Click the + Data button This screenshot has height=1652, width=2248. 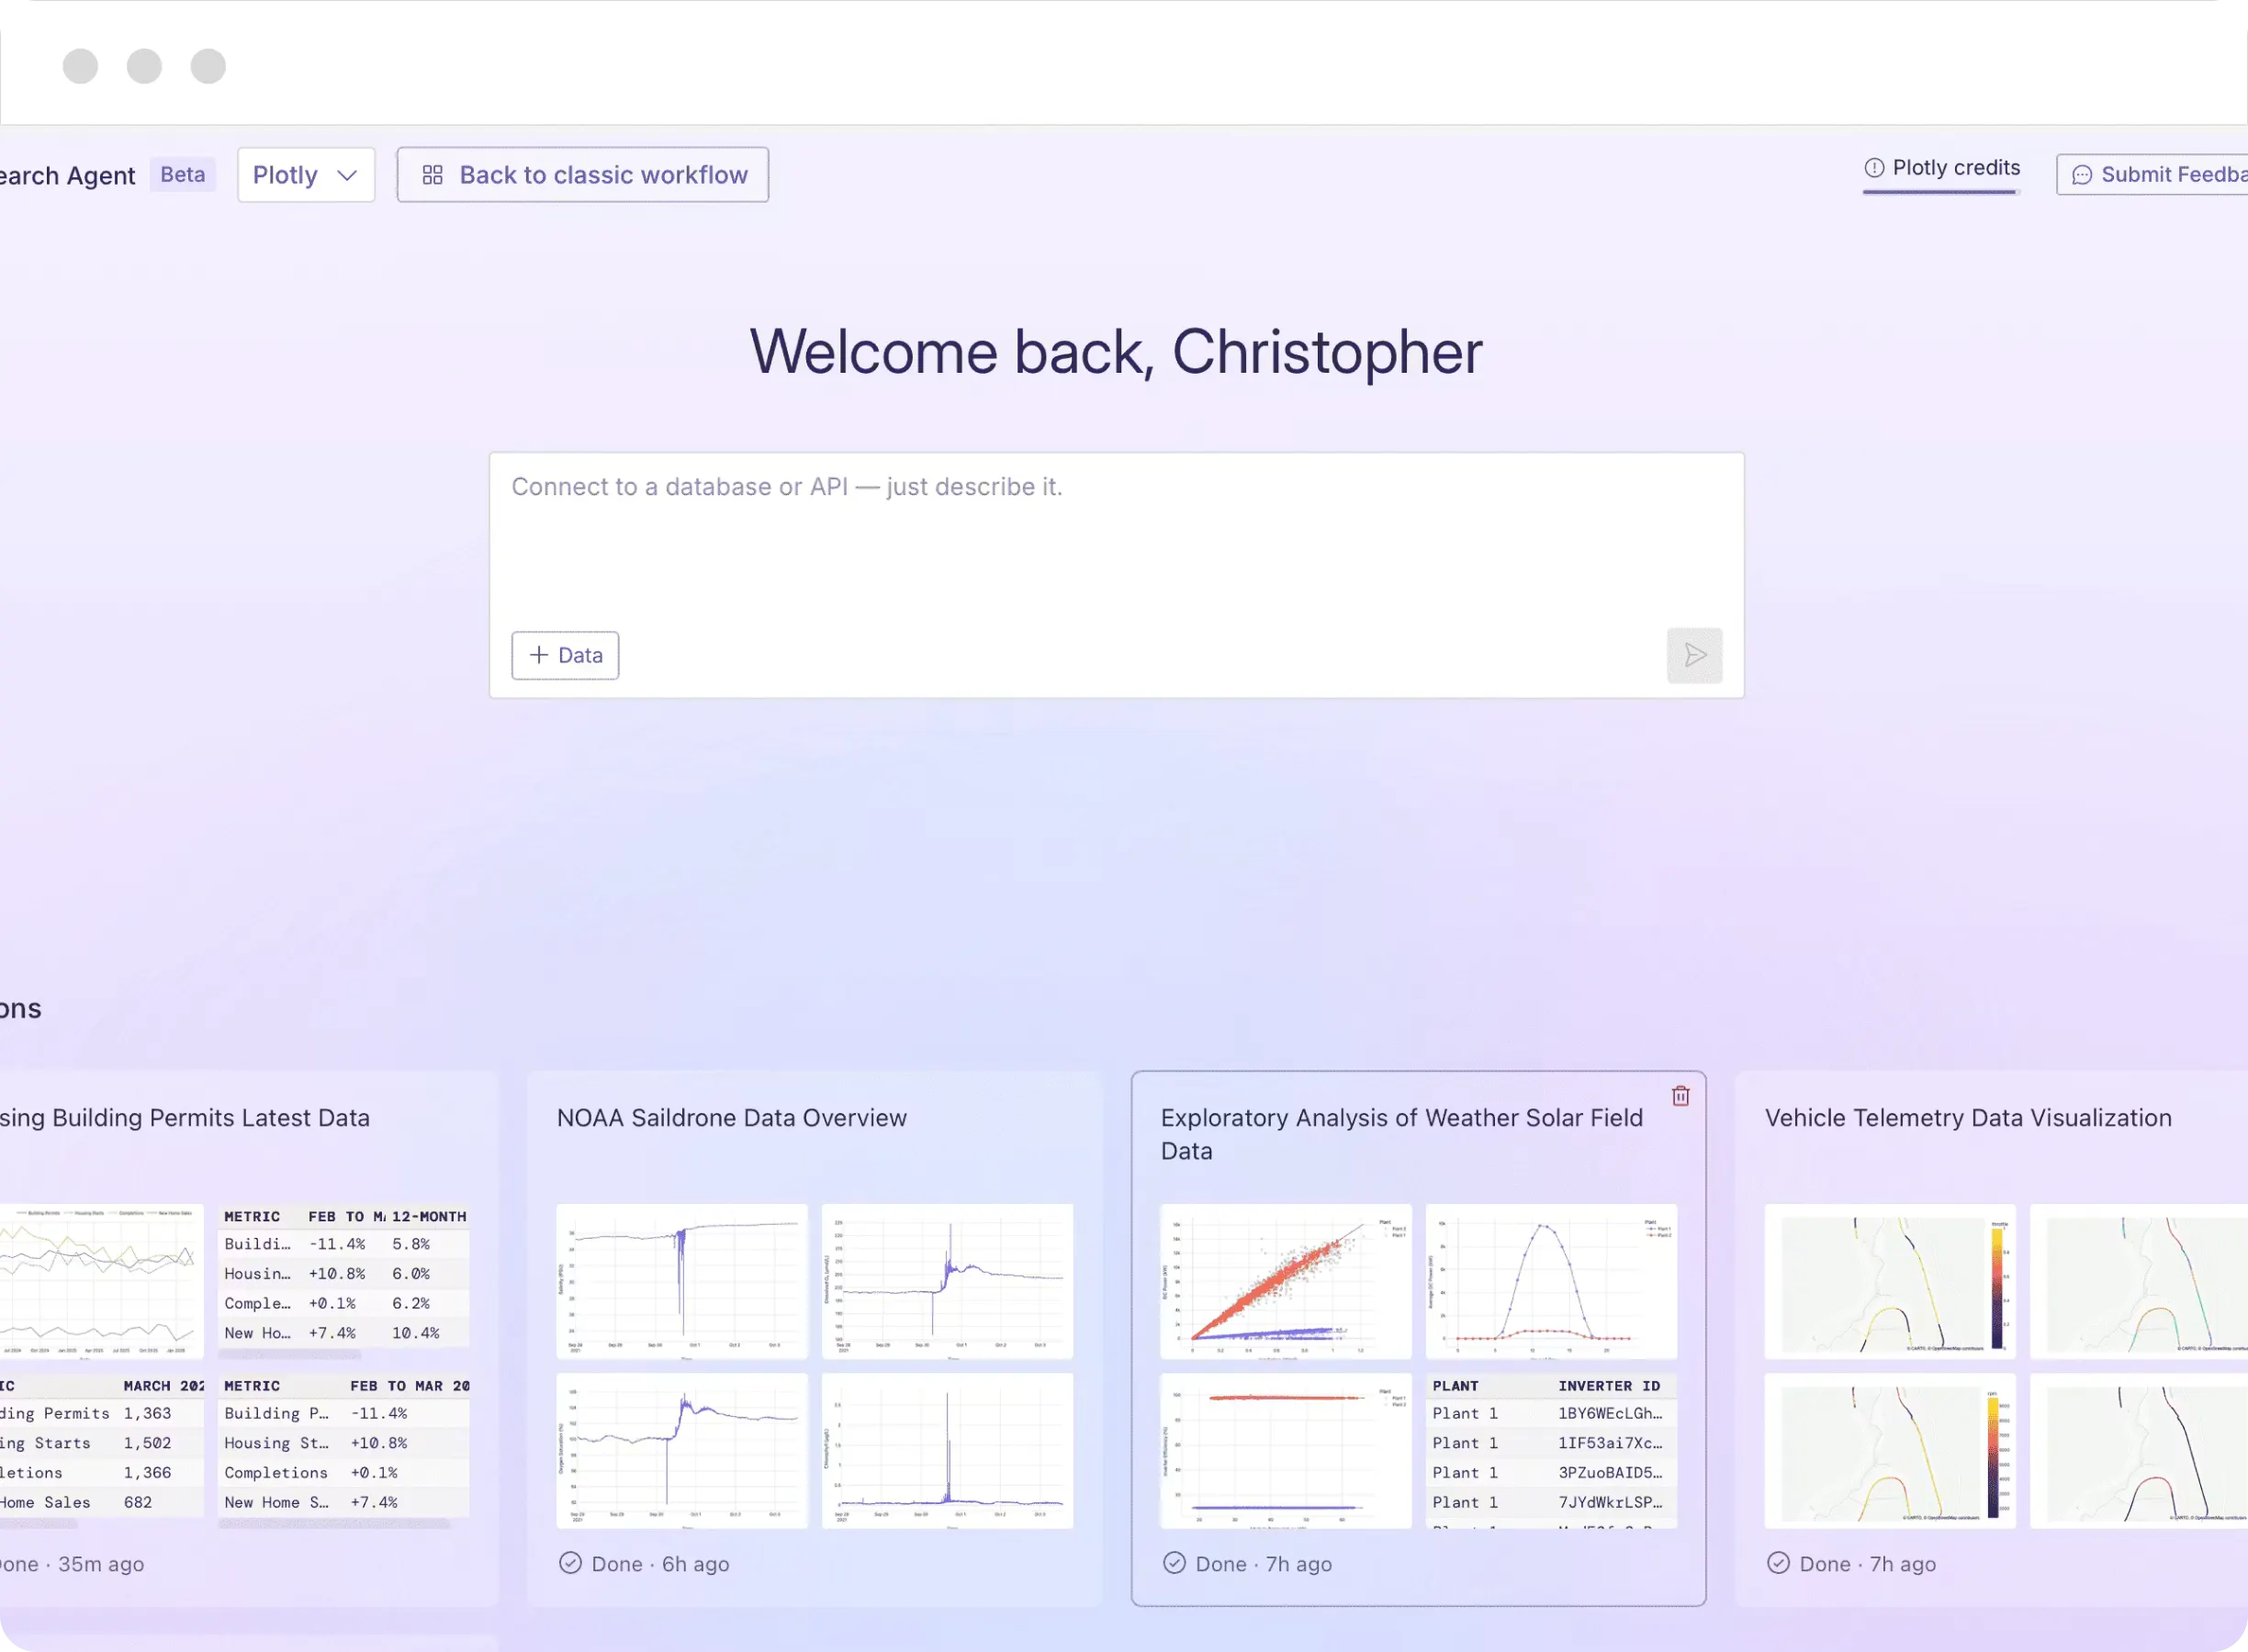click(x=565, y=655)
